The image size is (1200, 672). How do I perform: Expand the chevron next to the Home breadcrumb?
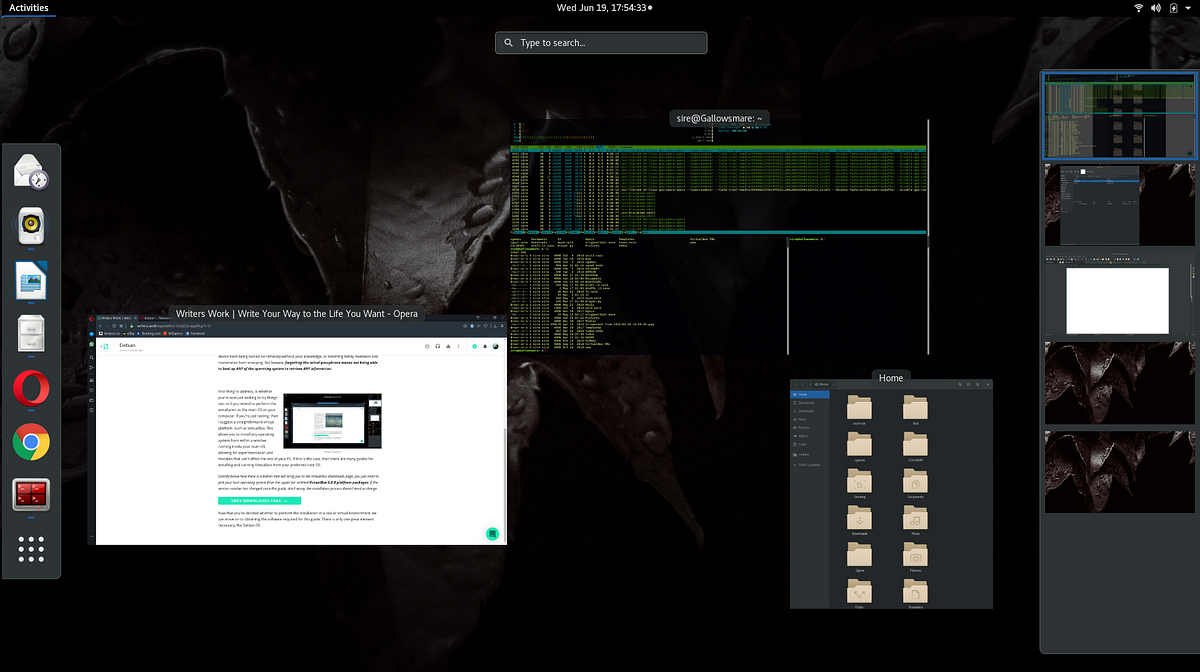pos(834,384)
